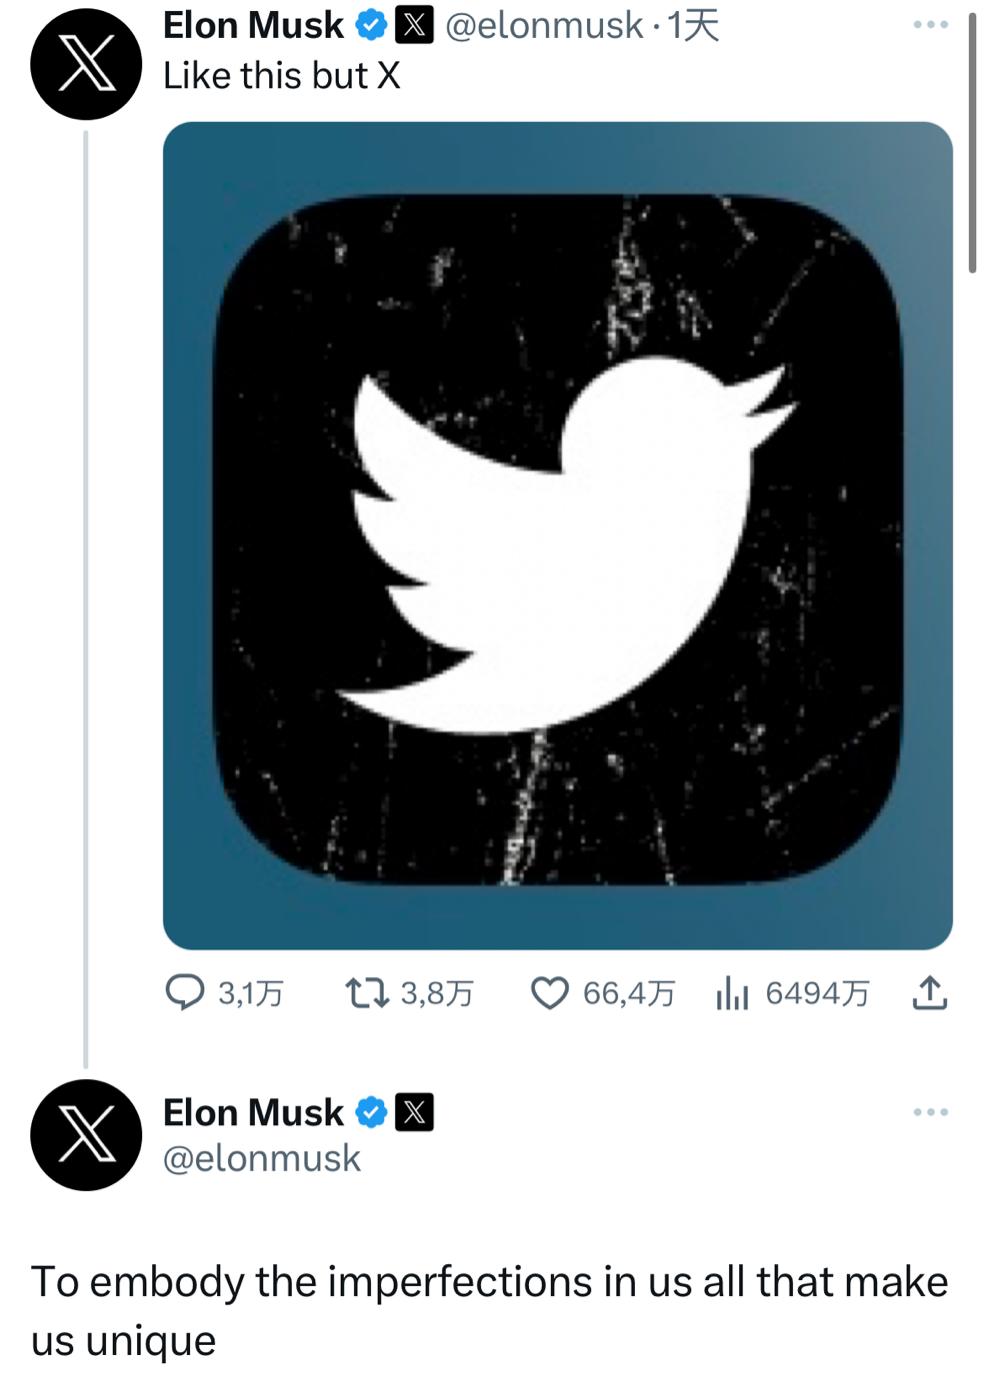Click blue verified badge on top post
985x1379 pixels.
(x=372, y=26)
